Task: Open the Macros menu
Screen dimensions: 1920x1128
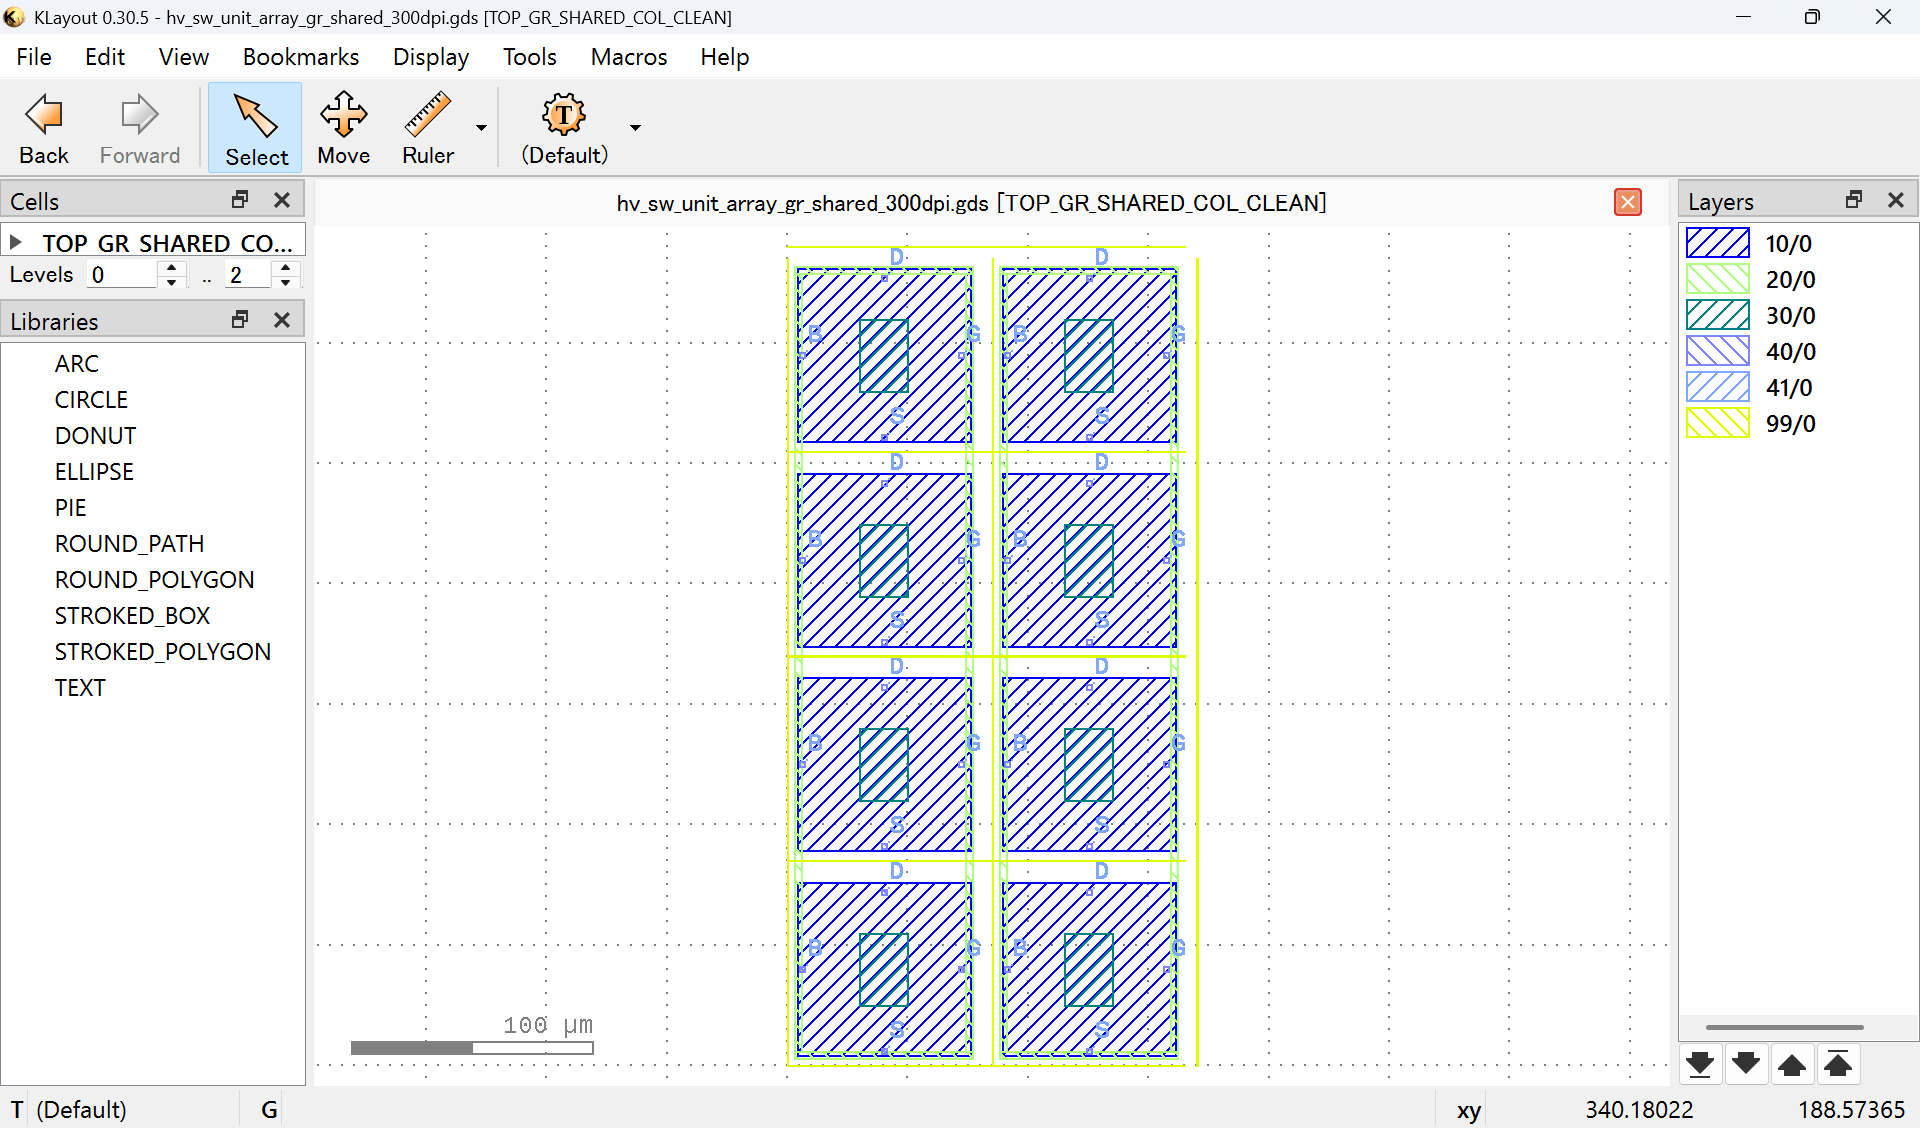Action: (628, 57)
